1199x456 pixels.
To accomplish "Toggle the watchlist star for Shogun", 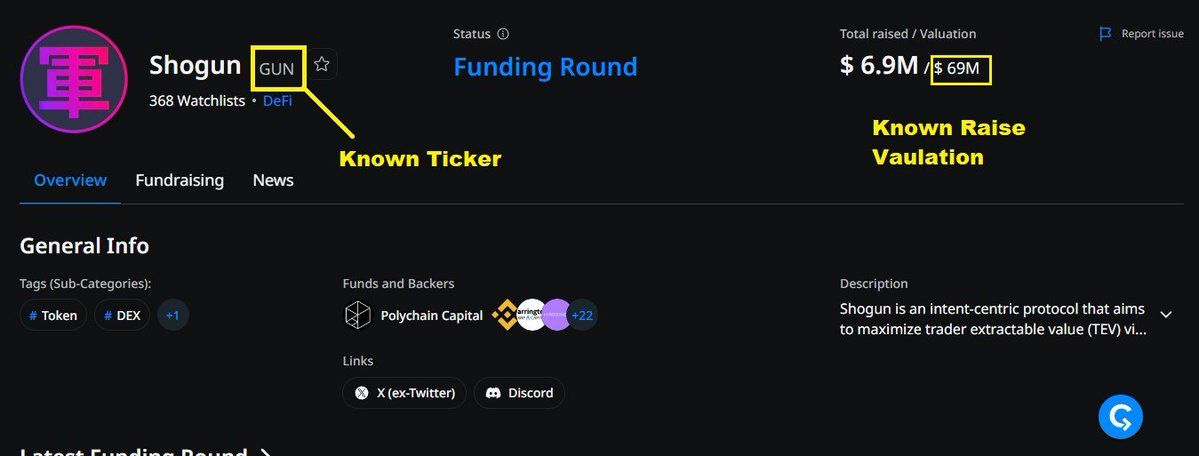I will tap(322, 65).
